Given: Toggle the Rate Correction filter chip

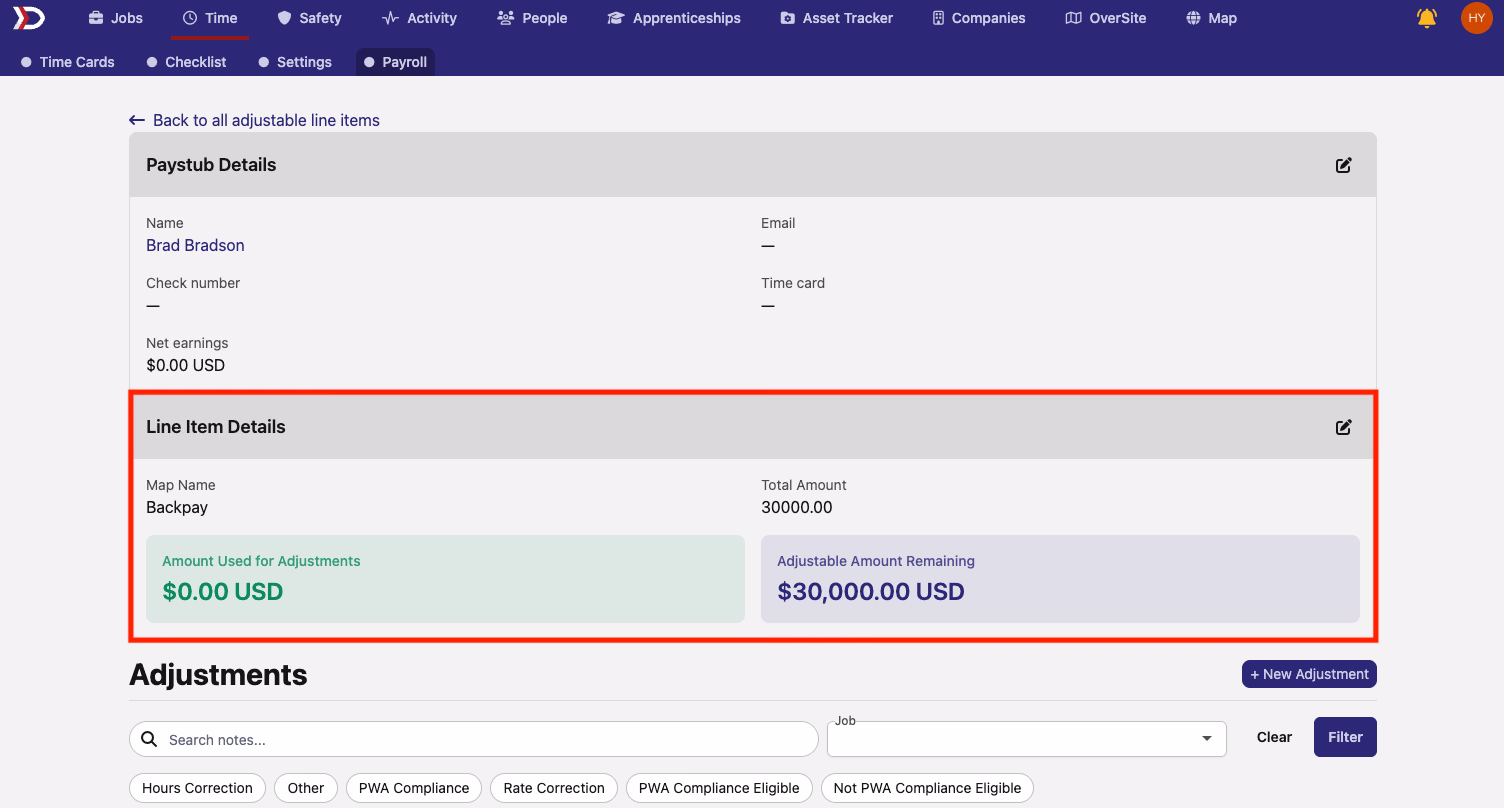Looking at the screenshot, I should pyautogui.click(x=554, y=788).
